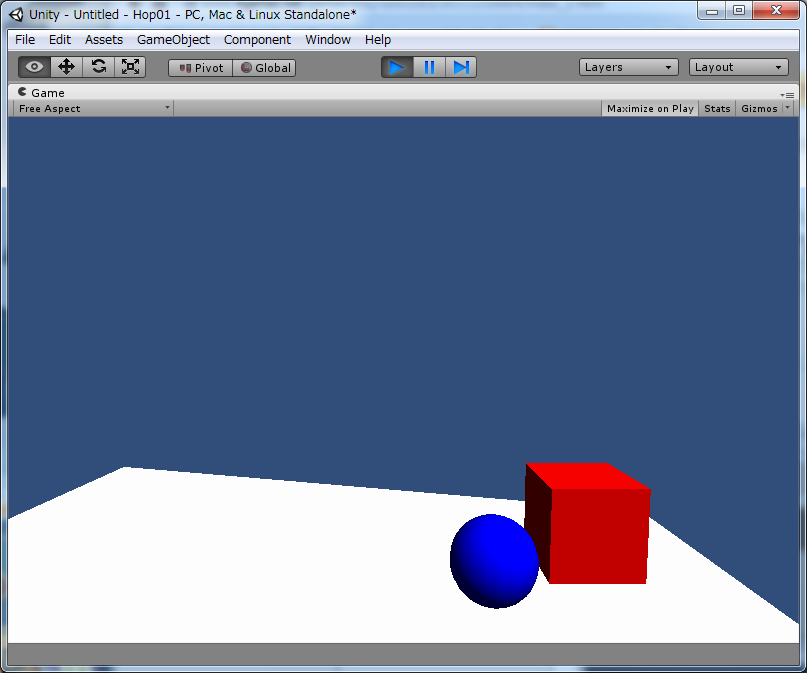
Task: Open the Assets menu
Action: click(104, 40)
